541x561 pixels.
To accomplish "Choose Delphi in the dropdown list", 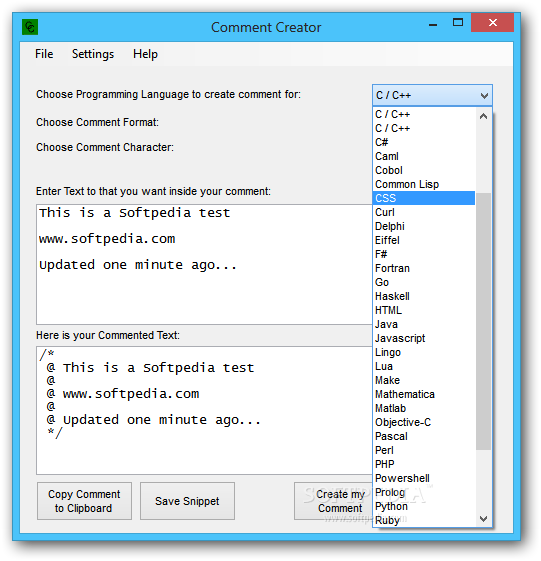I will click(x=424, y=226).
